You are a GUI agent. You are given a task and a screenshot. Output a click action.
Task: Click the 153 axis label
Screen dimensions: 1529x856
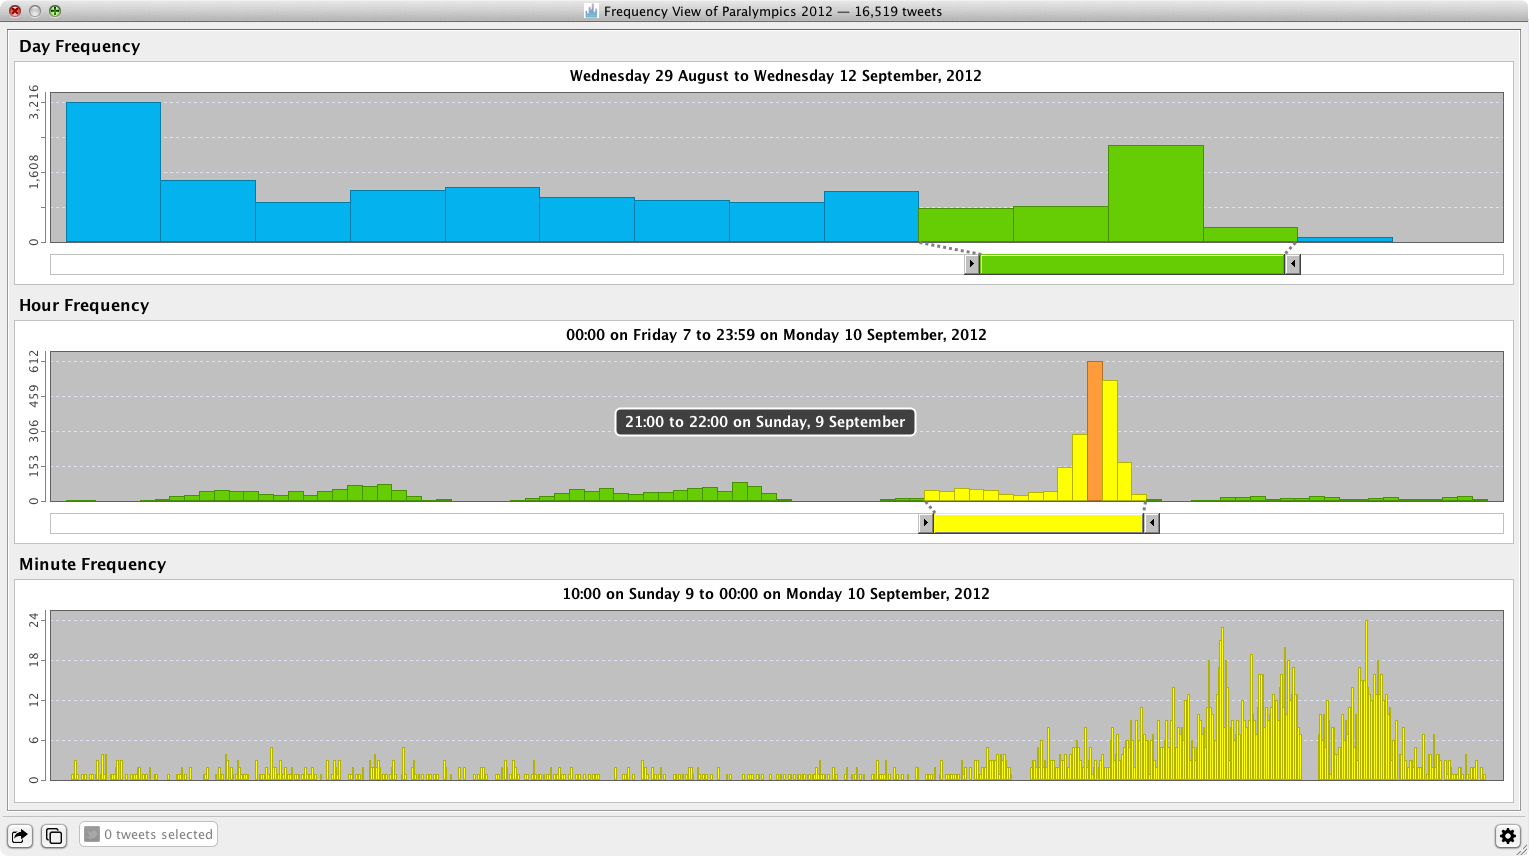[x=34, y=466]
